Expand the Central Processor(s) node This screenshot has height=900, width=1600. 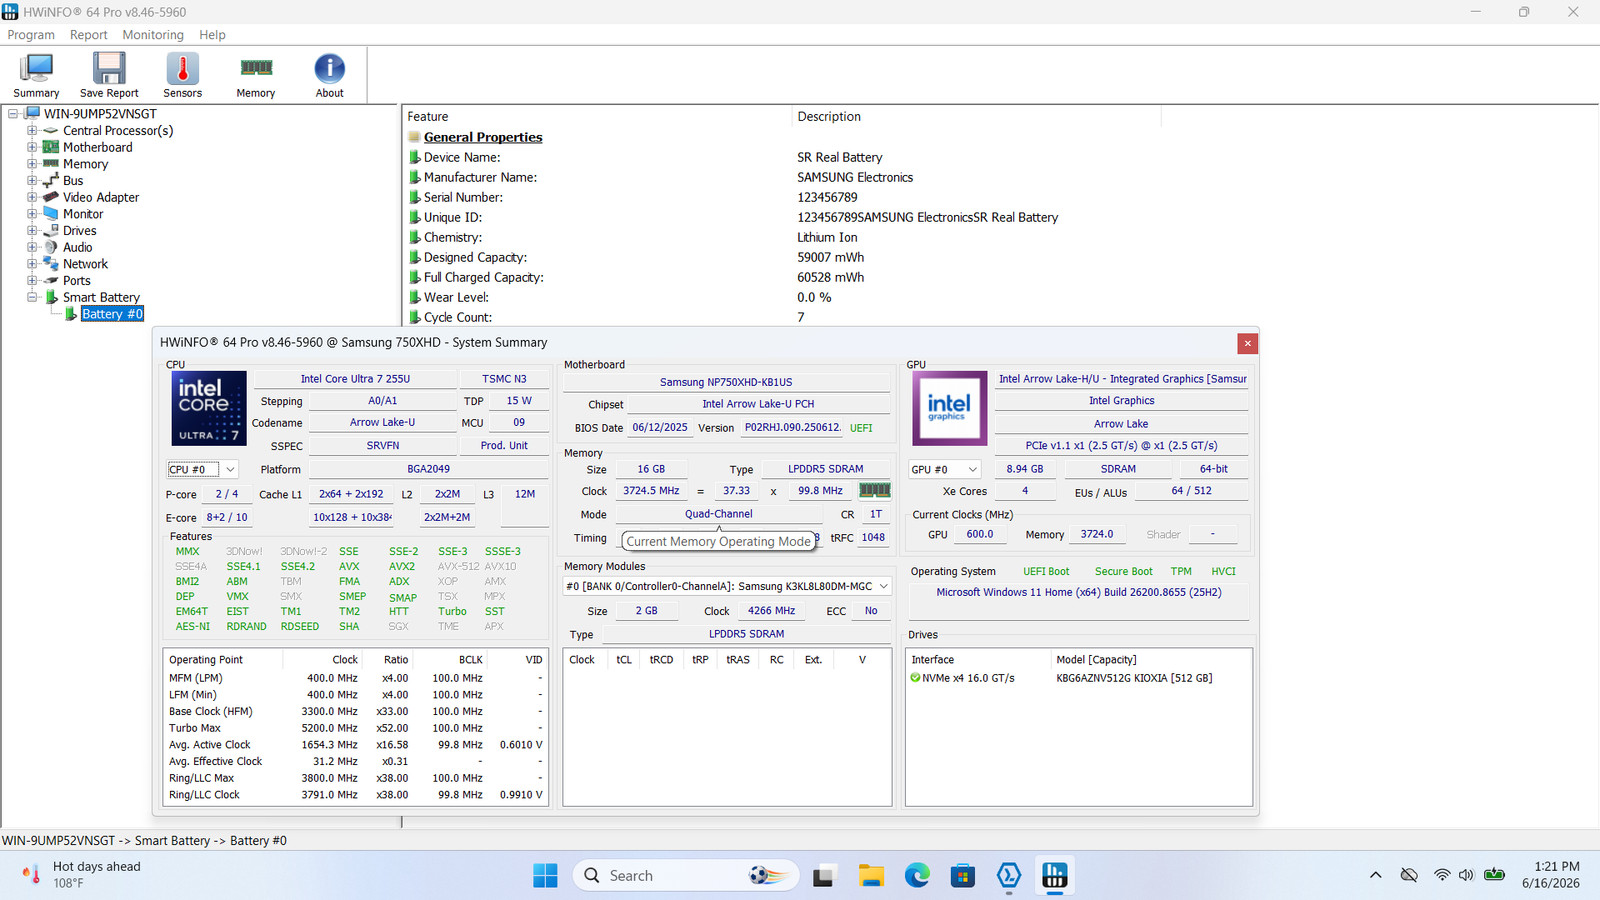pos(32,131)
